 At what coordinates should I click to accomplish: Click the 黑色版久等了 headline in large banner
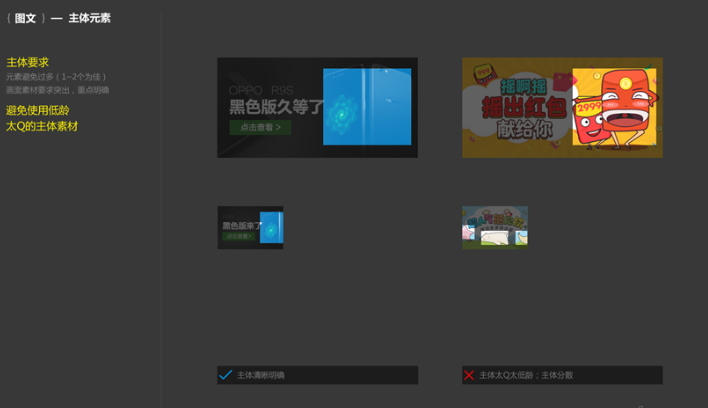coord(275,107)
